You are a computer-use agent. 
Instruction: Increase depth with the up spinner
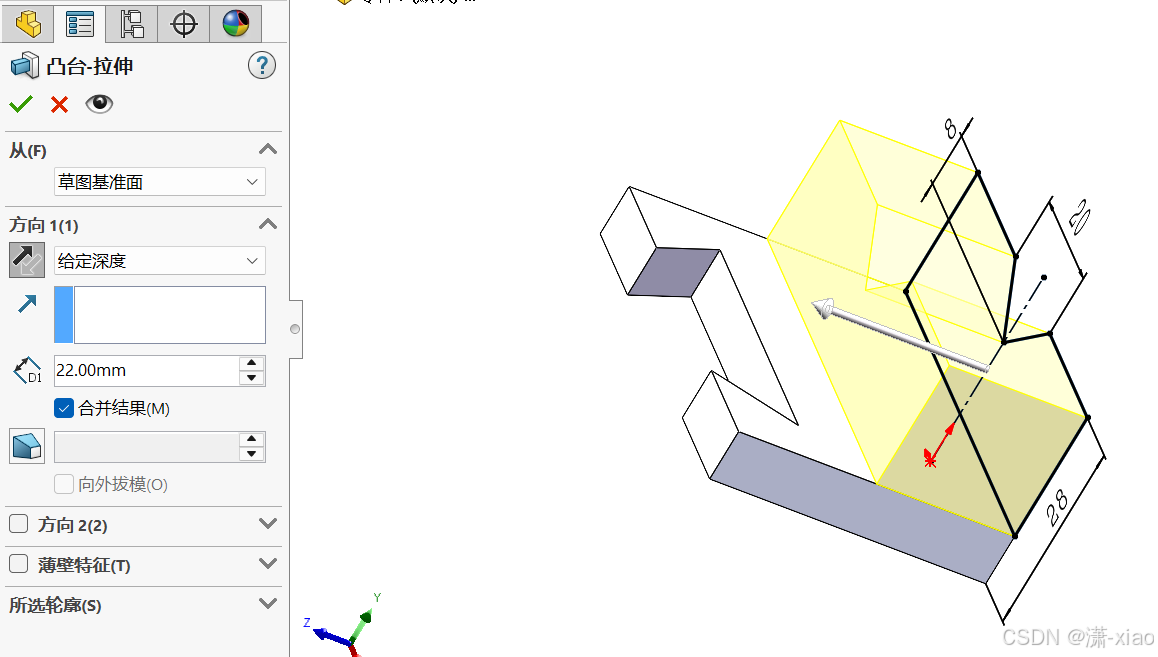pyautogui.click(x=252, y=363)
